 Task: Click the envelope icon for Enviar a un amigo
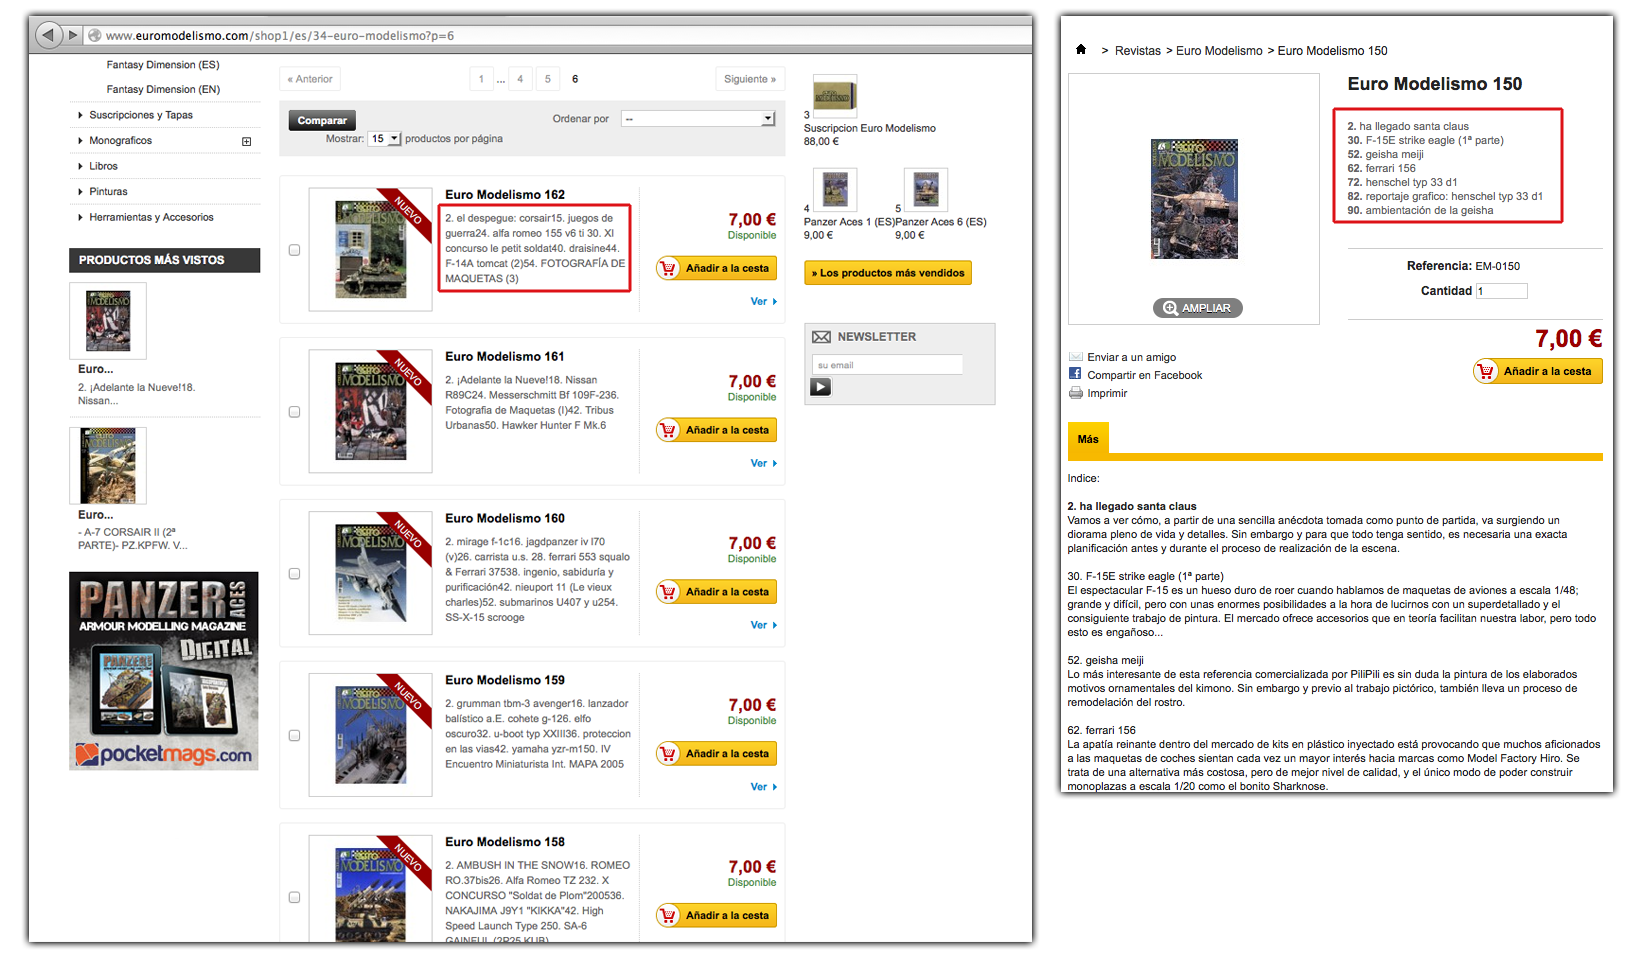point(1076,357)
